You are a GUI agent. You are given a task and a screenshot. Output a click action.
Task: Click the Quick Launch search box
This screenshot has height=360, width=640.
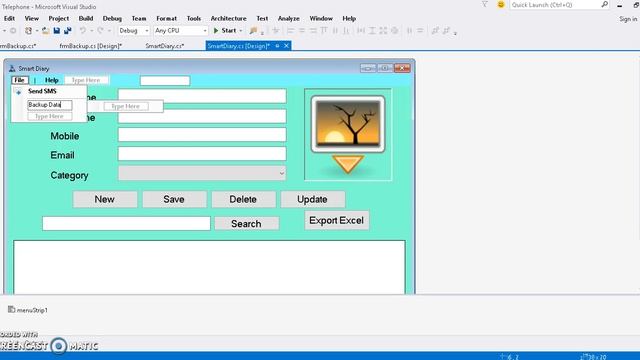pyautogui.click(x=555, y=5)
